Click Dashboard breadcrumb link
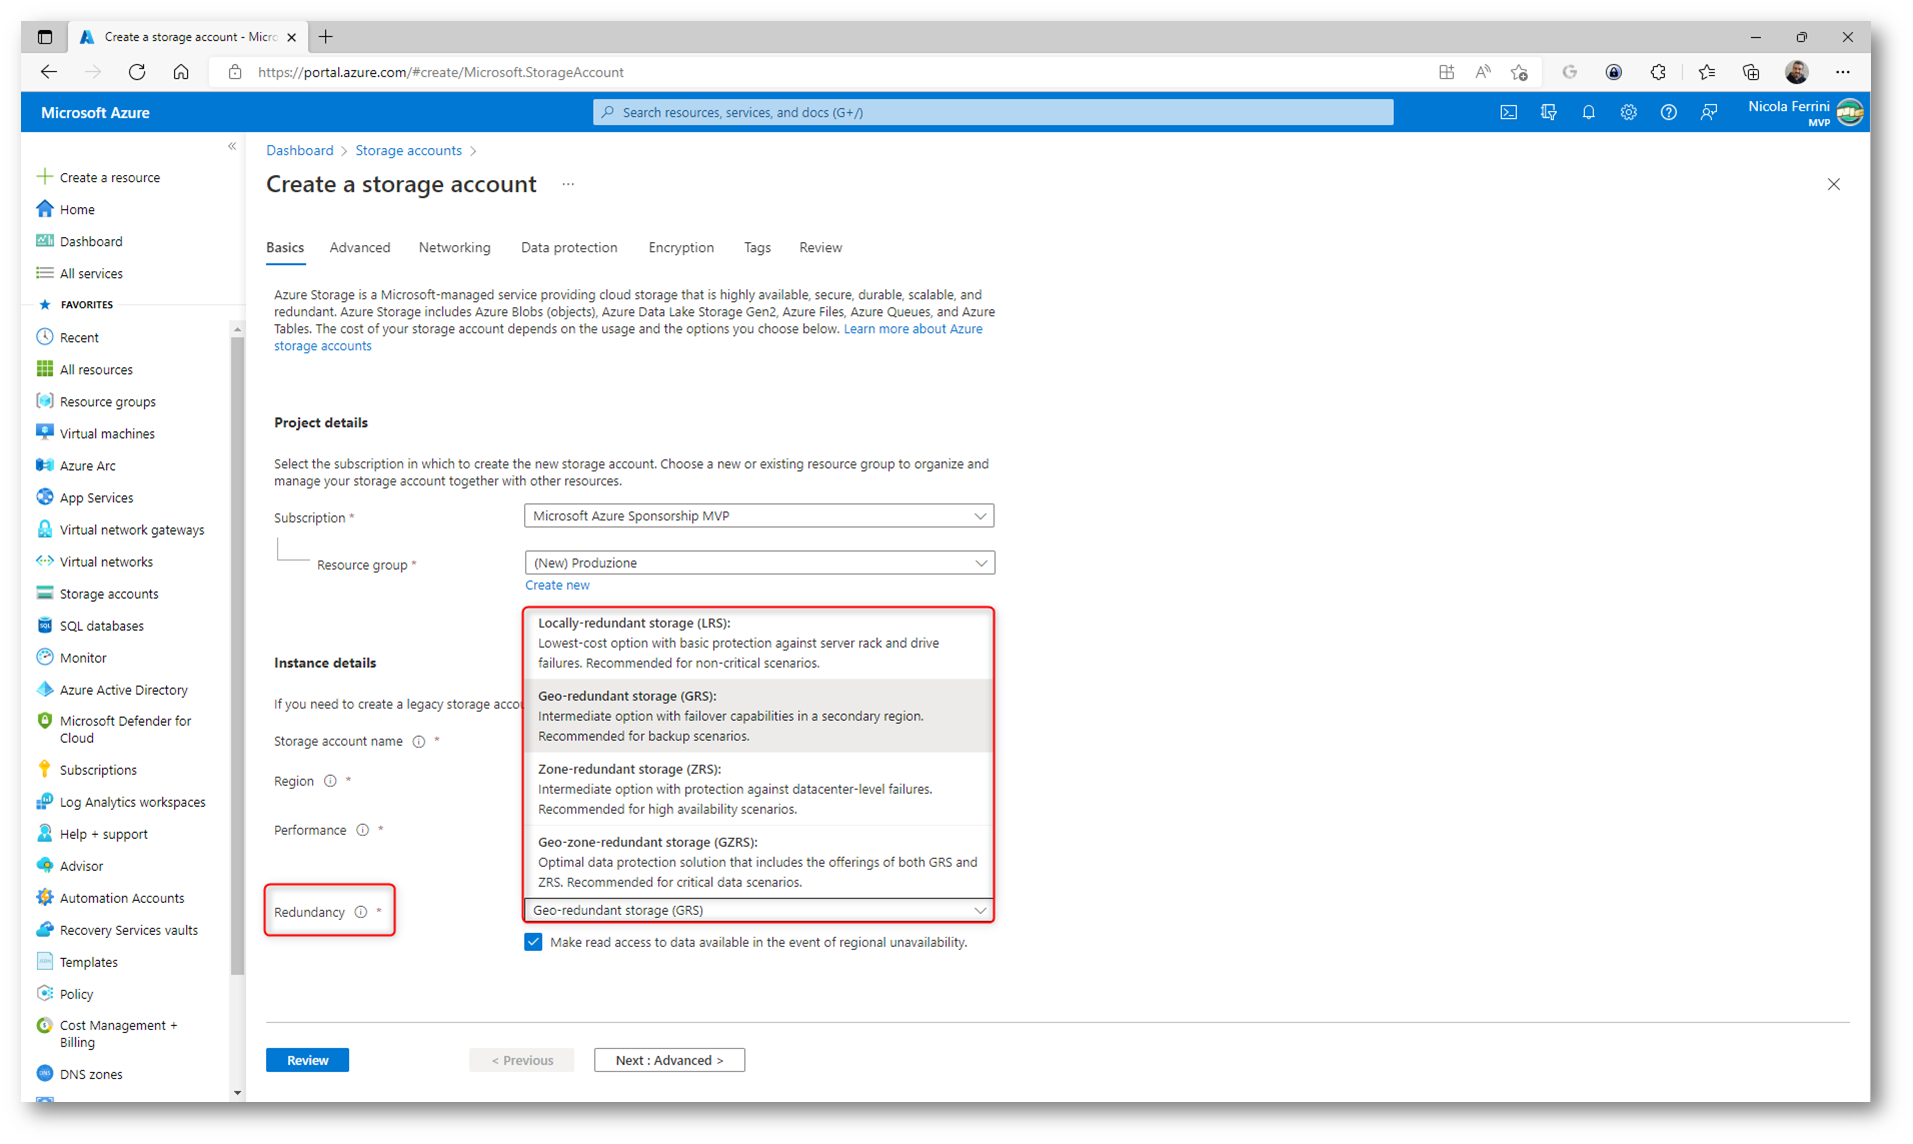The height and width of the screenshot is (1144, 1913). click(x=299, y=150)
